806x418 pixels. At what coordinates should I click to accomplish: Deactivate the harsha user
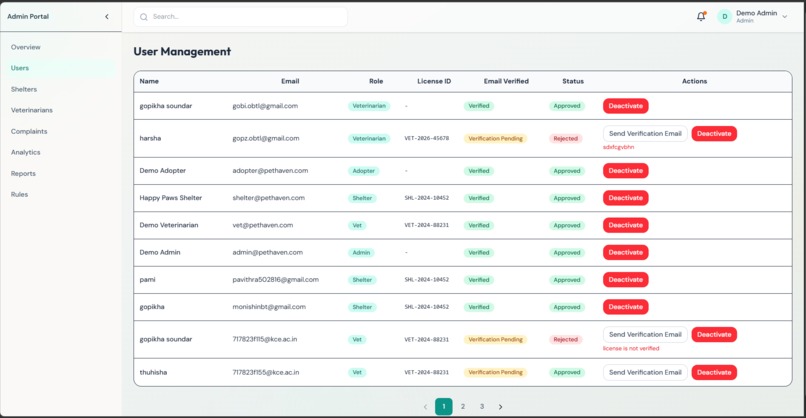714,134
